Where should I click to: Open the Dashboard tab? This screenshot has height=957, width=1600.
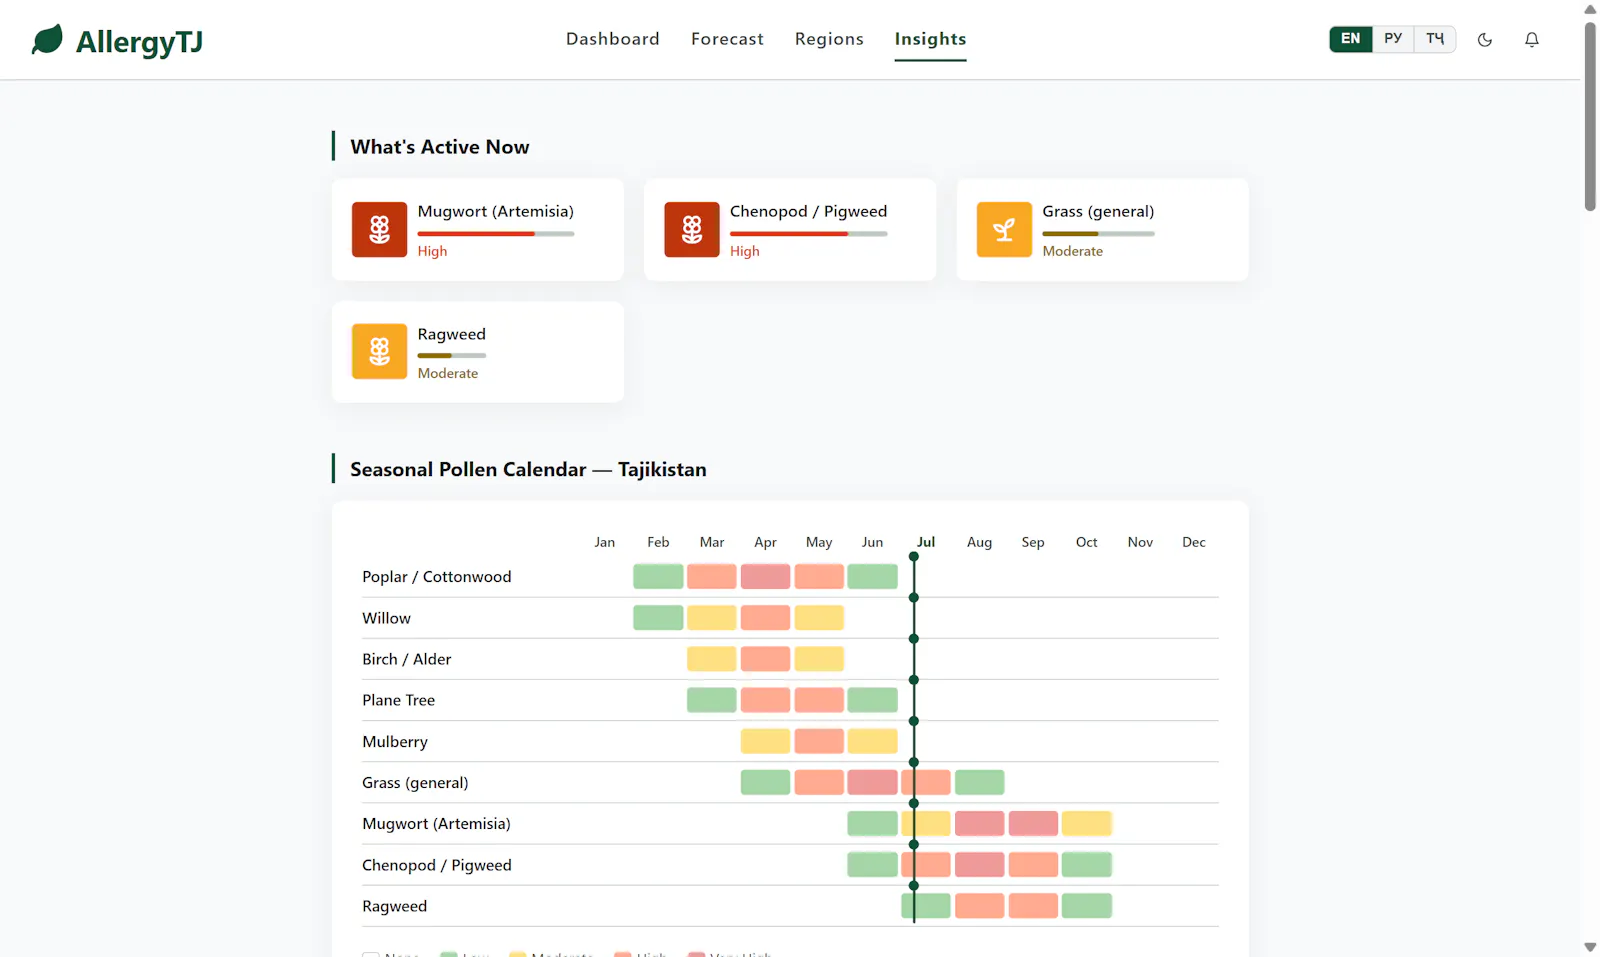point(613,39)
